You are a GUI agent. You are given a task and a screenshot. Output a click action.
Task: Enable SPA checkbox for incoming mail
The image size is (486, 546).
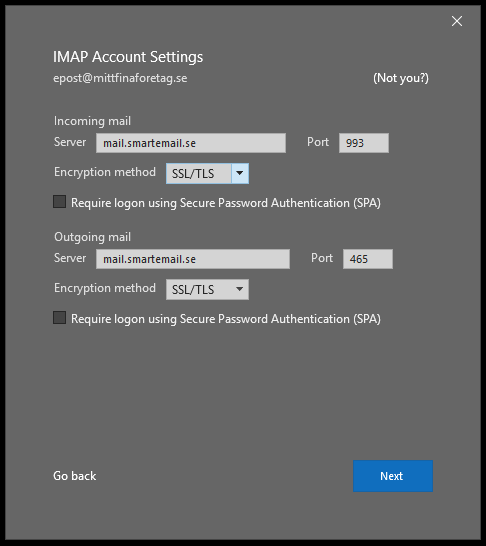click(x=60, y=202)
